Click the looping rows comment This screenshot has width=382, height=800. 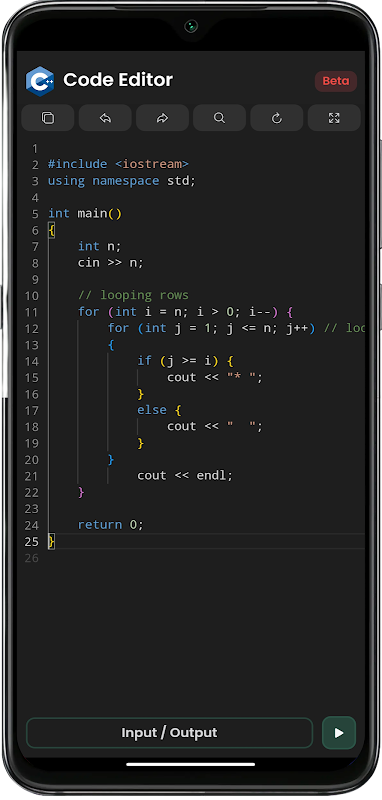(133, 295)
